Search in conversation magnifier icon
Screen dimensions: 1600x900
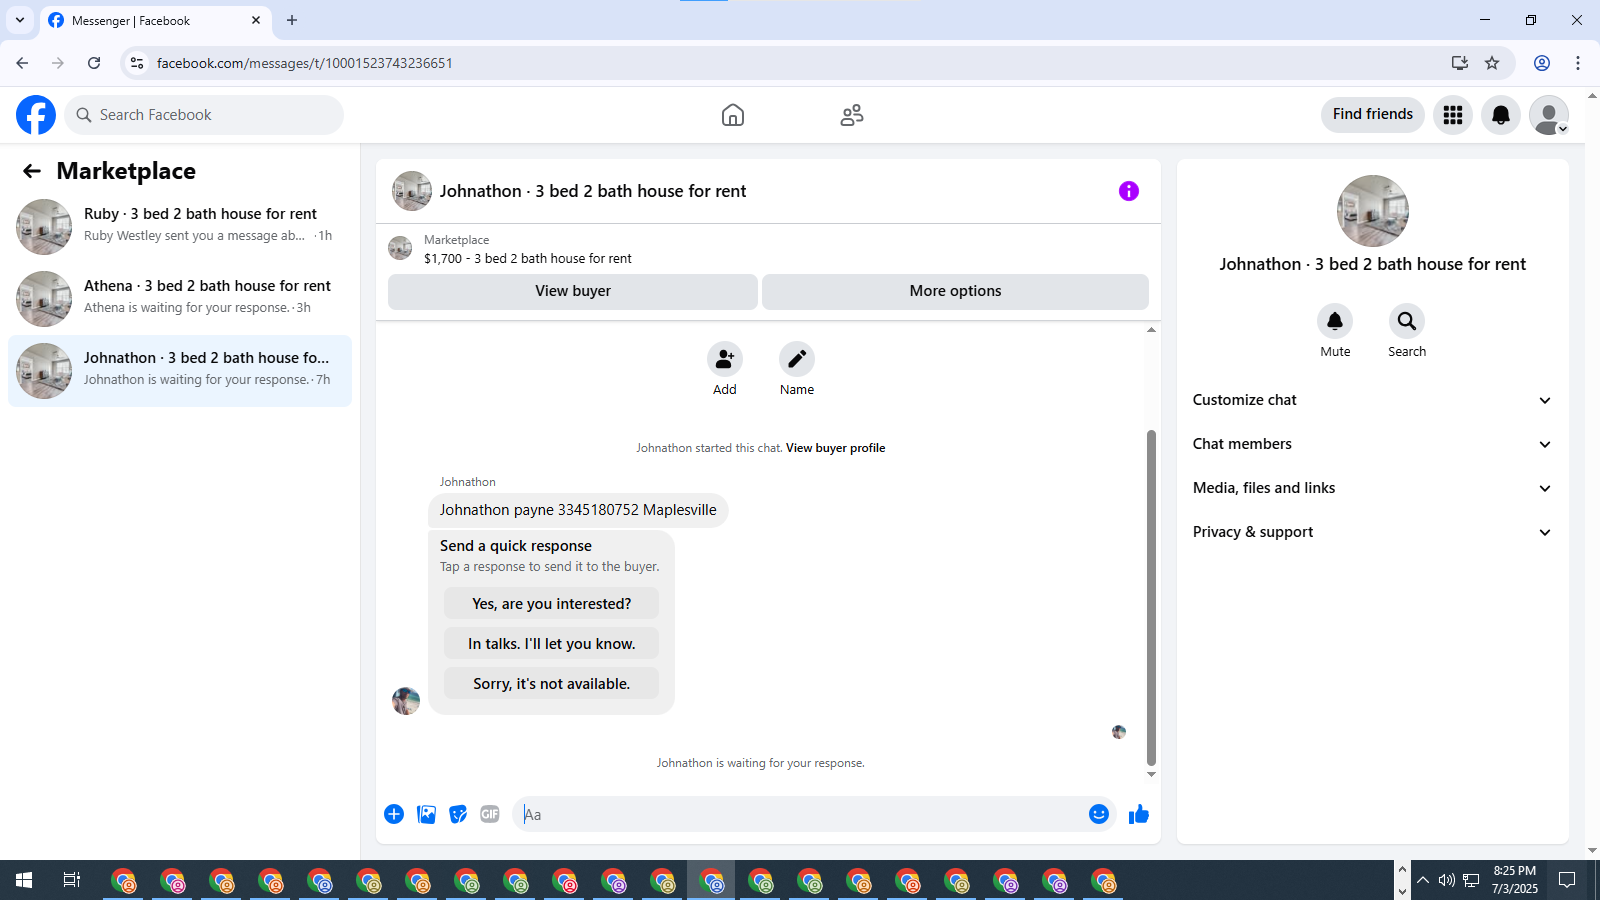(1407, 321)
